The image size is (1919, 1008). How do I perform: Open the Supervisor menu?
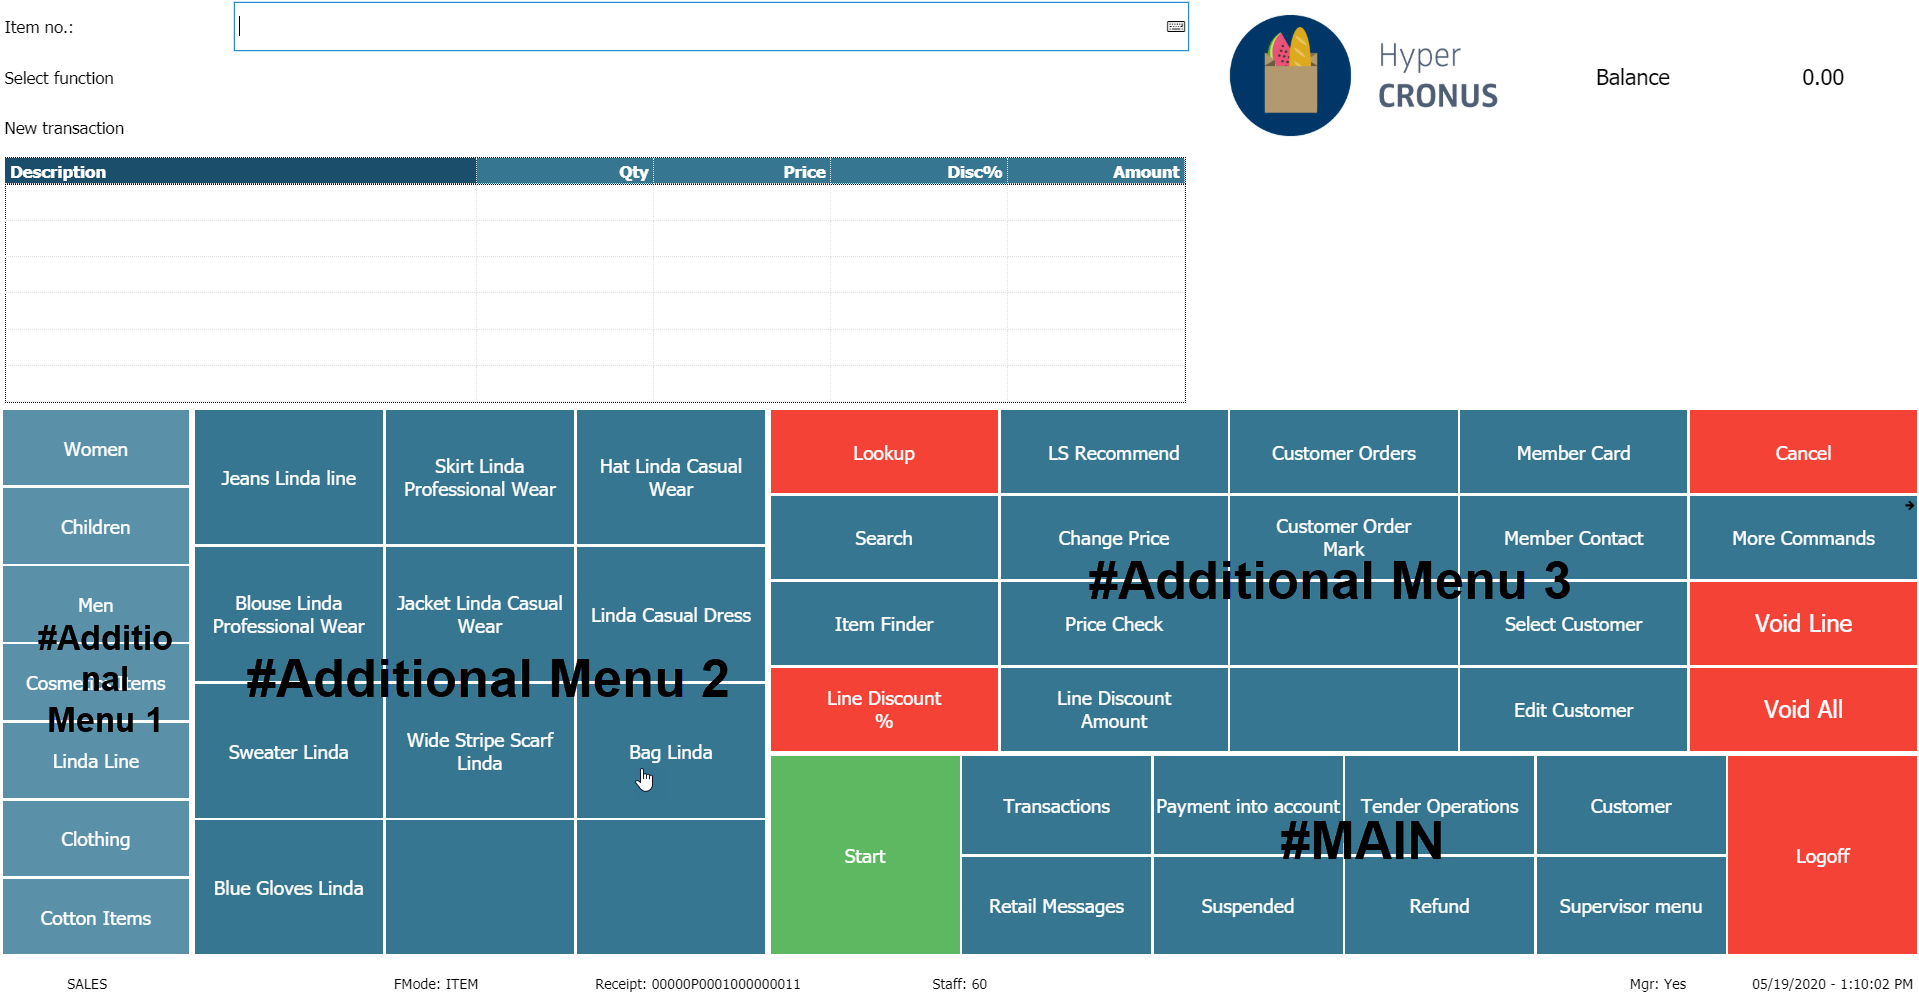[x=1630, y=906]
